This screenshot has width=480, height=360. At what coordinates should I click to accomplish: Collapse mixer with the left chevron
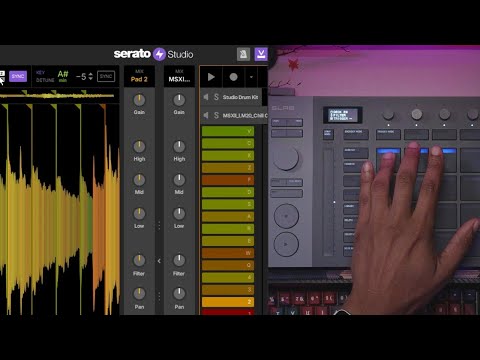pyautogui.click(x=159, y=261)
